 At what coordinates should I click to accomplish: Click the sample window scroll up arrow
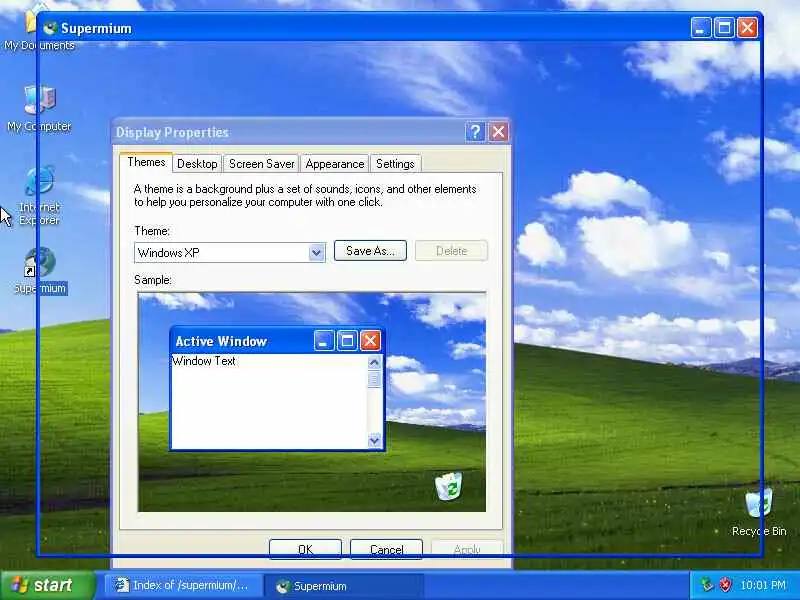pos(374,362)
